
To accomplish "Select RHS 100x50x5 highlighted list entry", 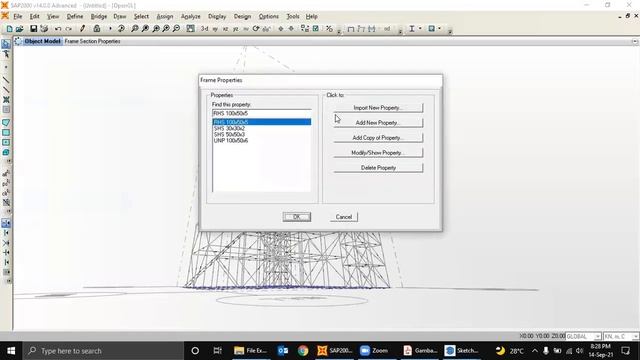I will click(x=262, y=122).
